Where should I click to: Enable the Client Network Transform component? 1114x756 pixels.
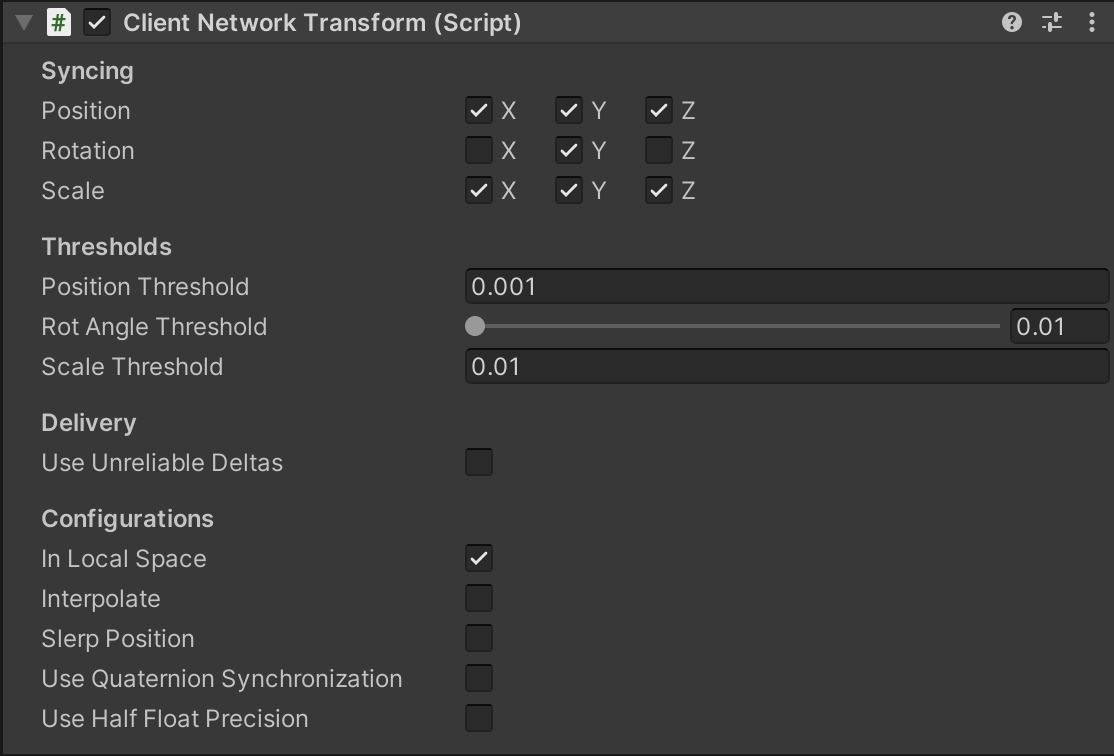97,22
